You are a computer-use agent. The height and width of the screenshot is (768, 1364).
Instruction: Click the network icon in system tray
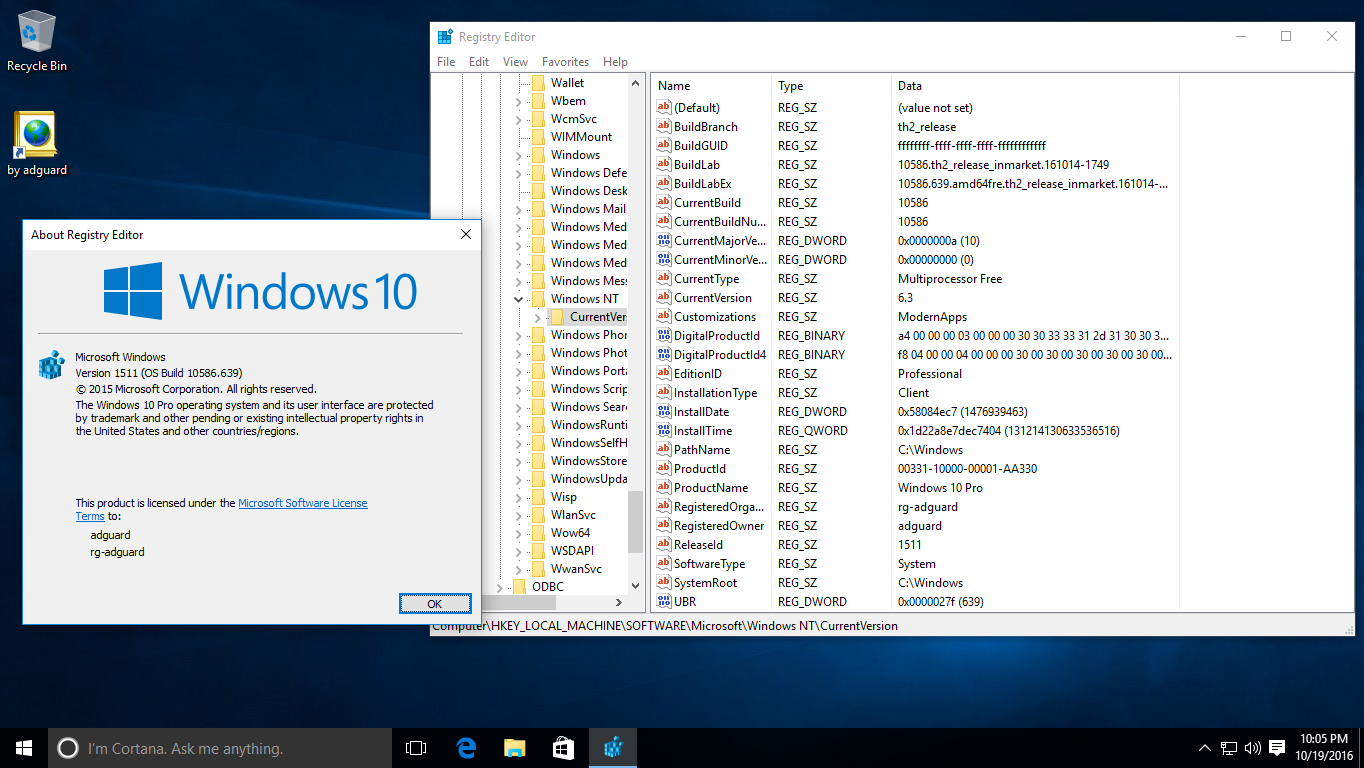point(1229,748)
